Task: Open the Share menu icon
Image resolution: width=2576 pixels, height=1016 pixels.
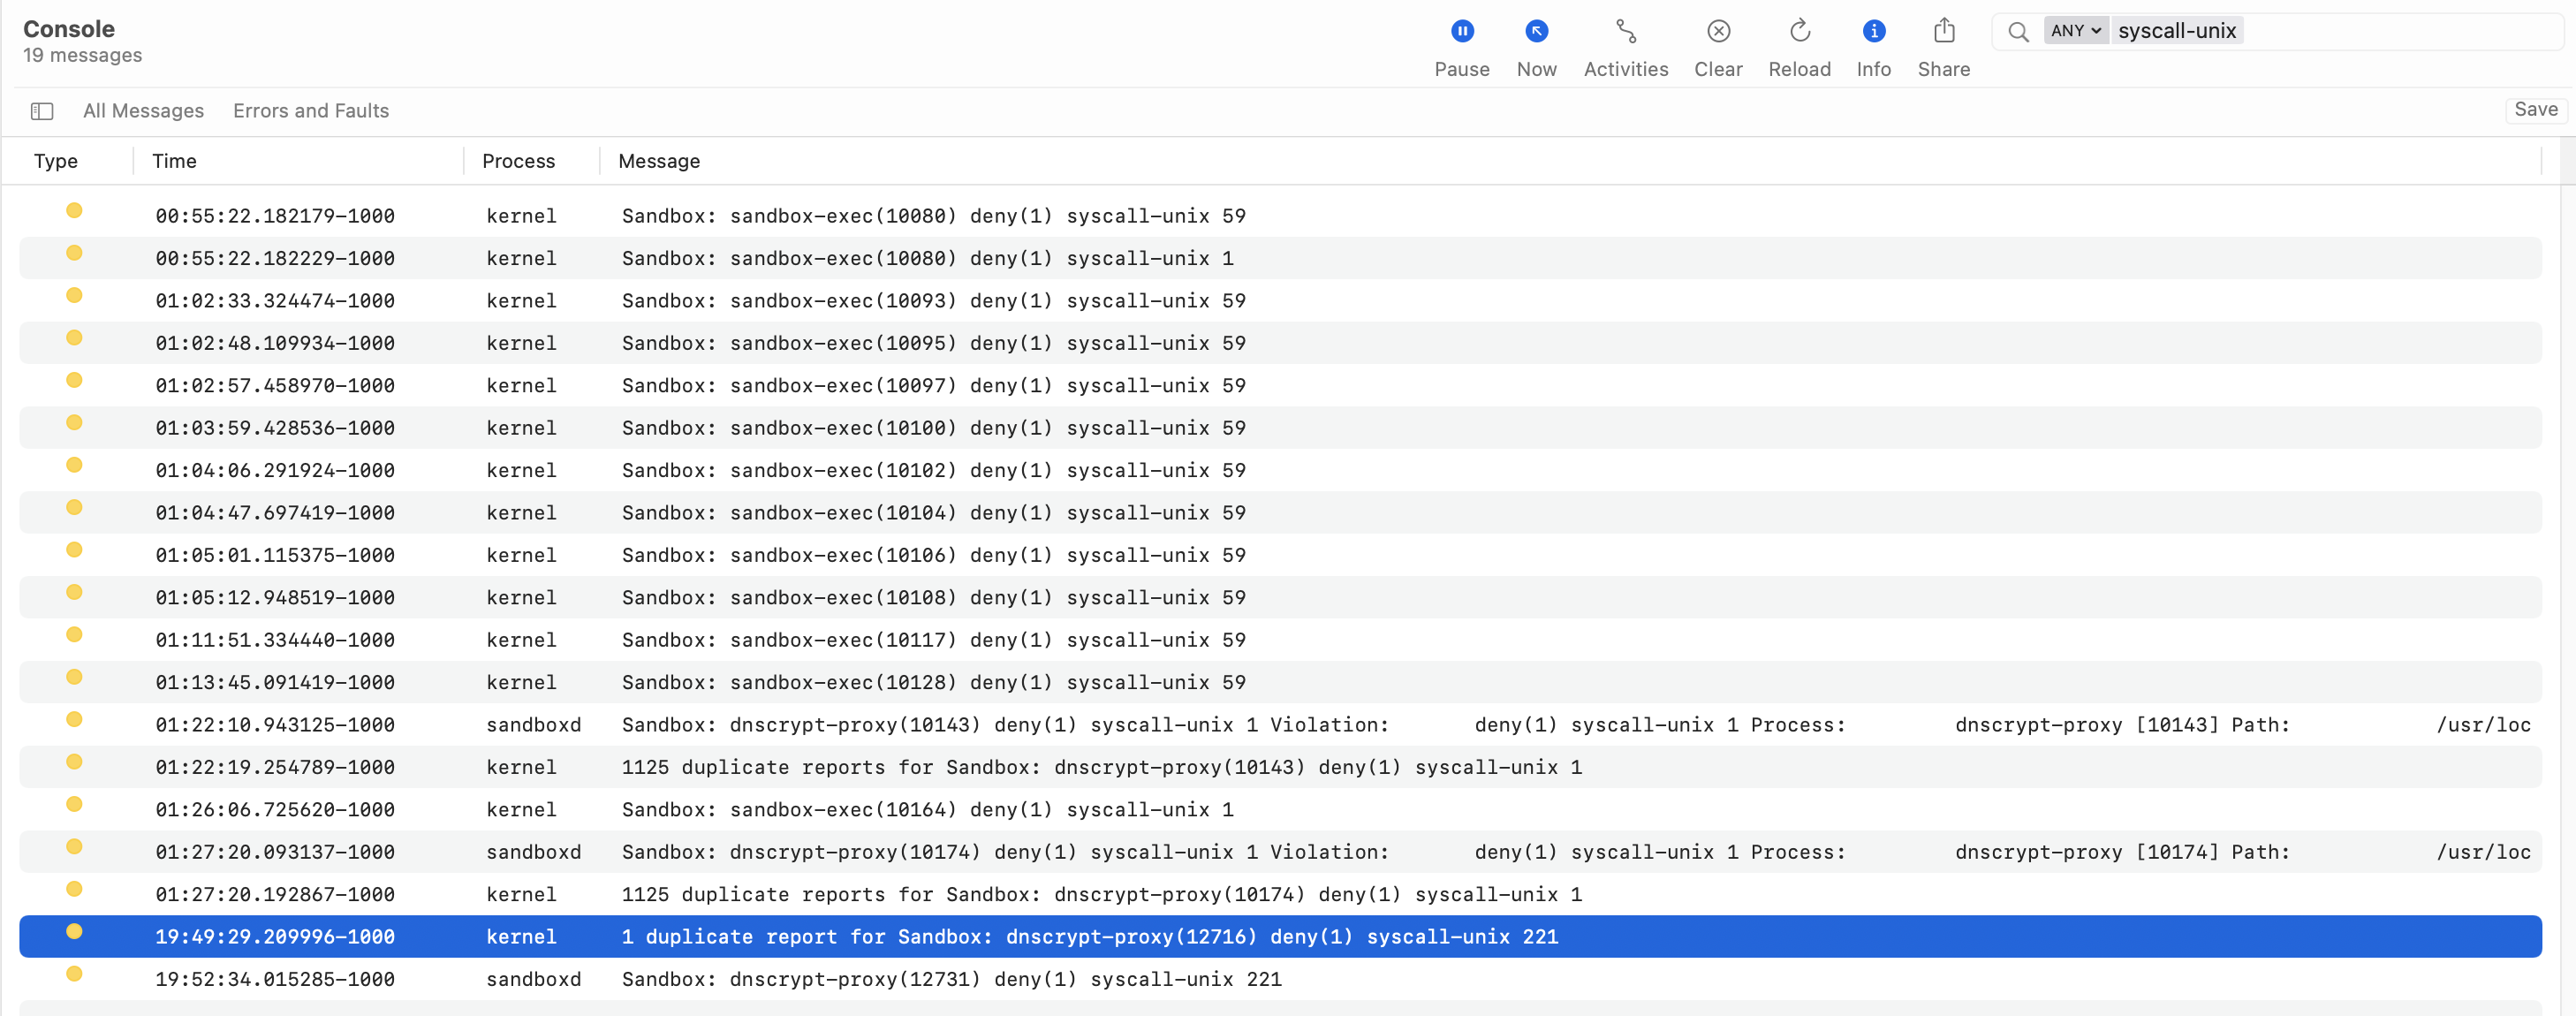Action: pos(1943,32)
